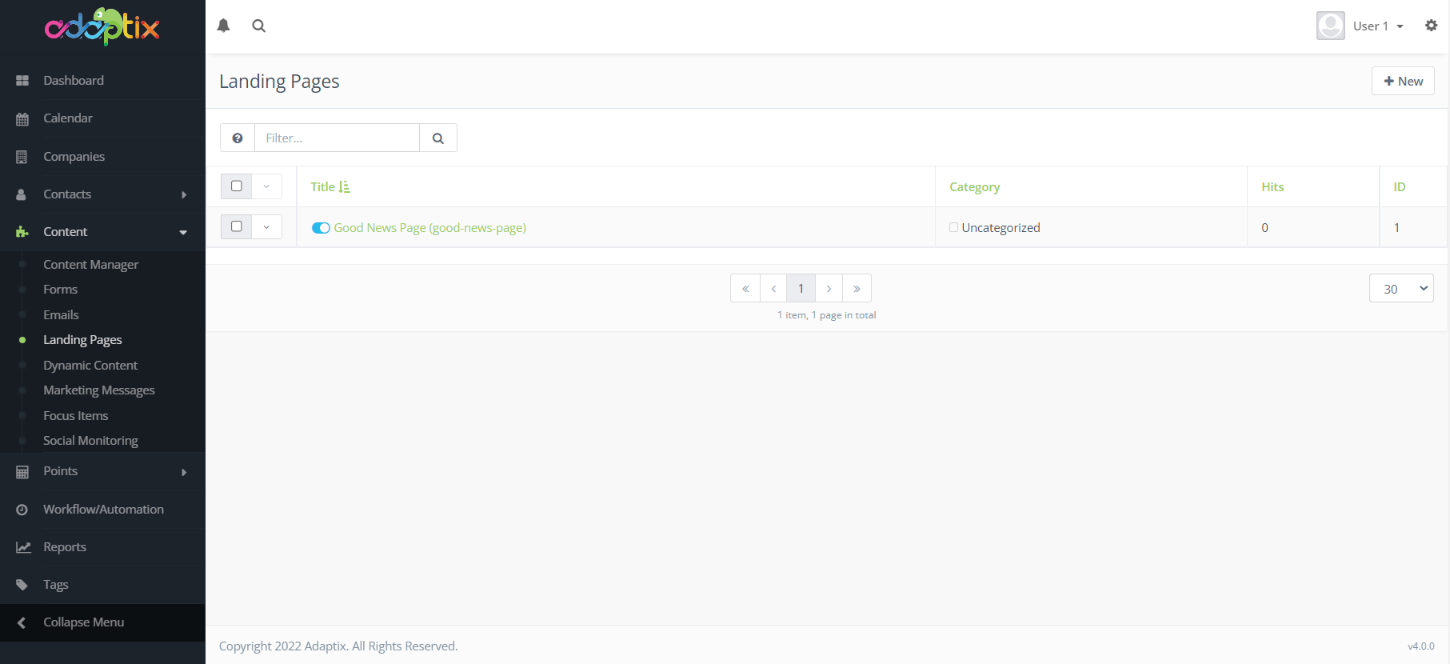
Task: Click inside the Filter input field
Action: tap(337, 137)
